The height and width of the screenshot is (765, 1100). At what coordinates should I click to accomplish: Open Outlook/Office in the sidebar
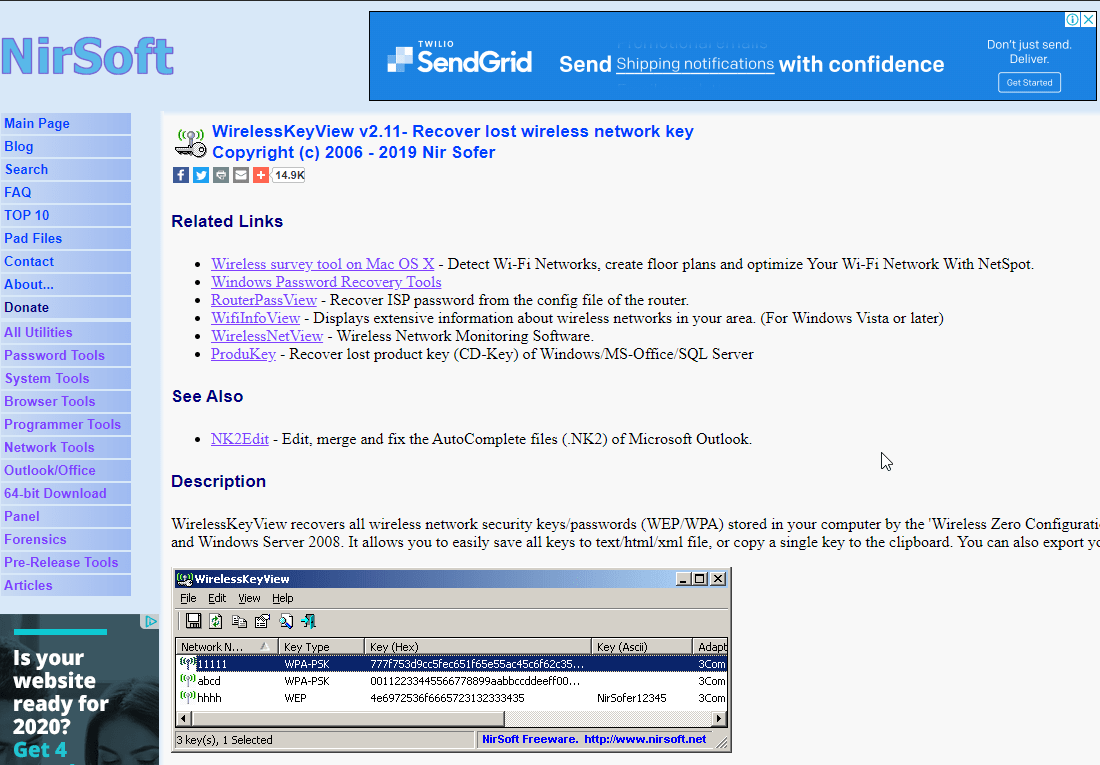tap(66, 470)
